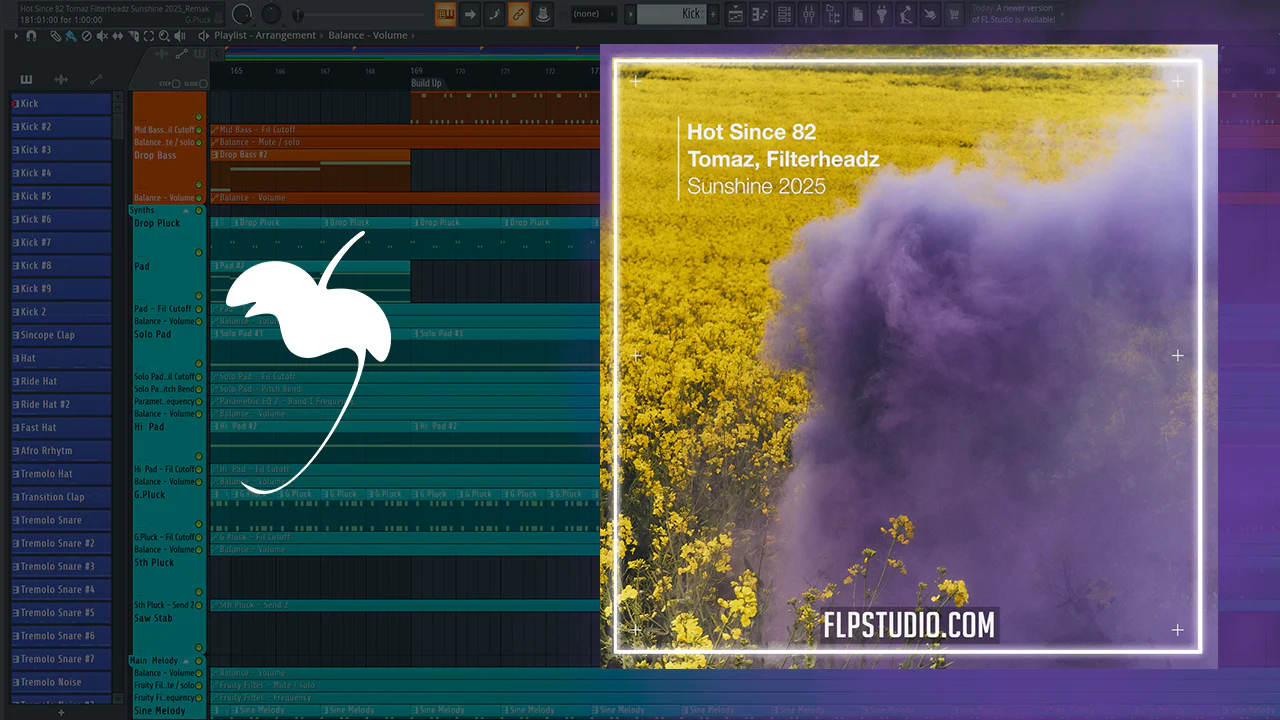The width and height of the screenshot is (1280, 720).
Task: Select the Sincope Clap pattern
Action: [x=61, y=335]
